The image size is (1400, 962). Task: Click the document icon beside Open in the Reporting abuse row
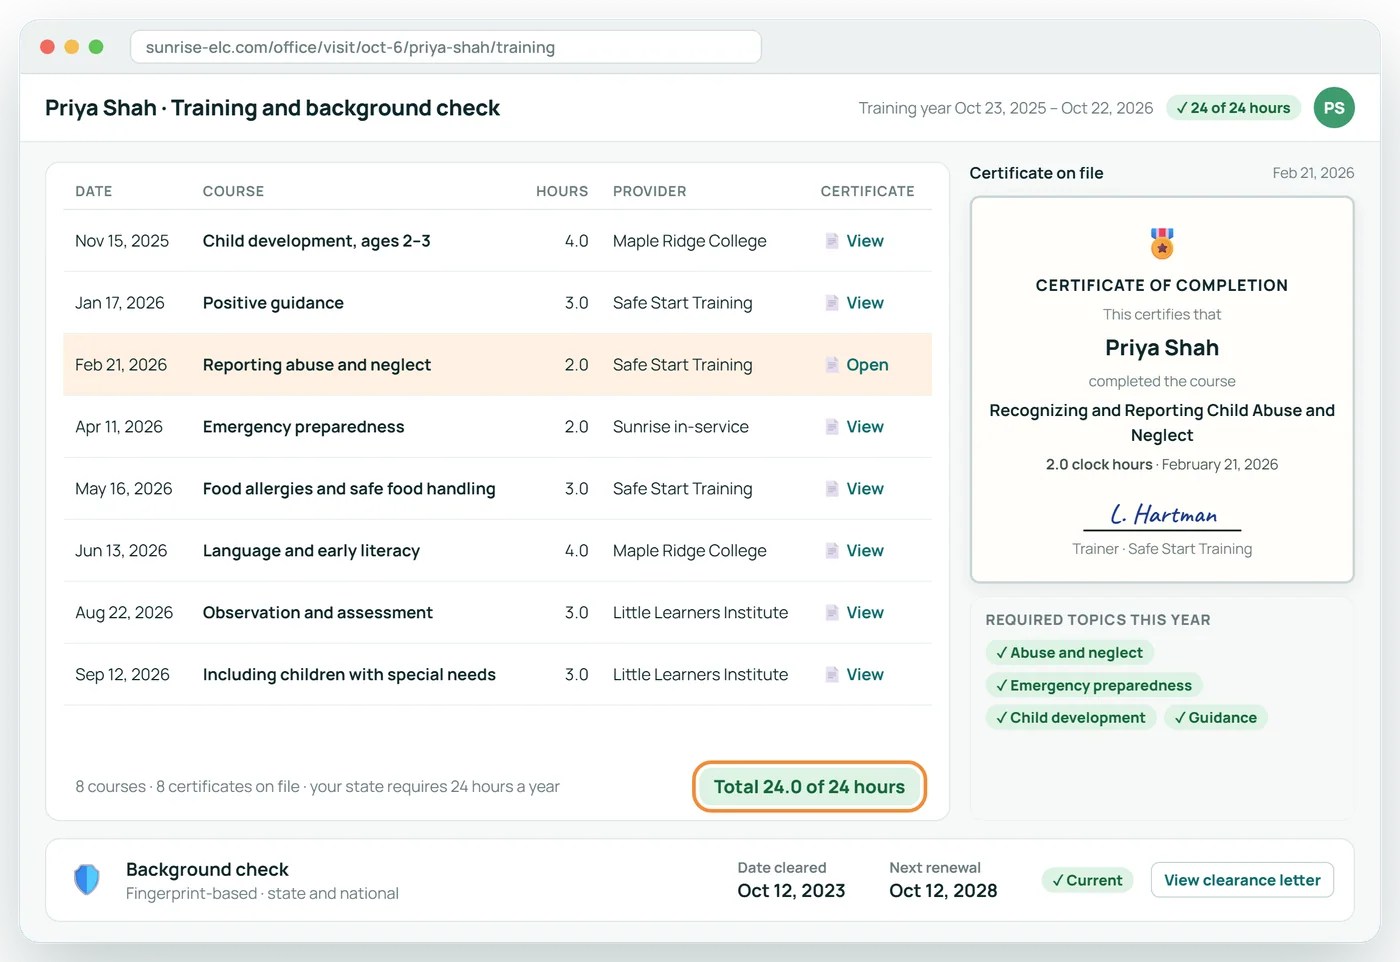(x=832, y=365)
